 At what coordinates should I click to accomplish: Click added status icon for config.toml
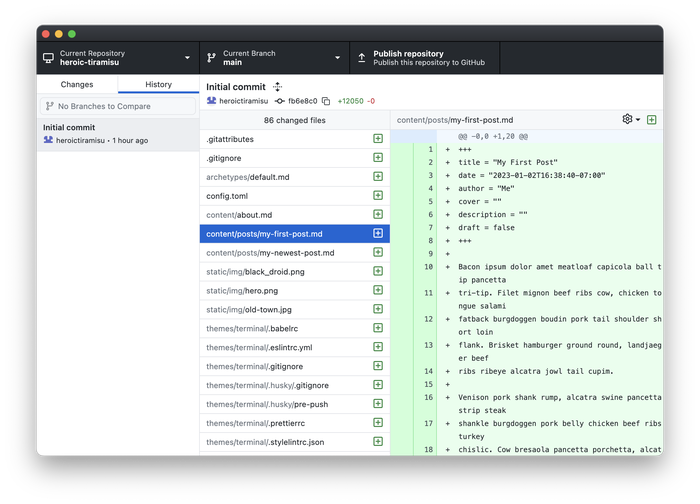(378, 196)
